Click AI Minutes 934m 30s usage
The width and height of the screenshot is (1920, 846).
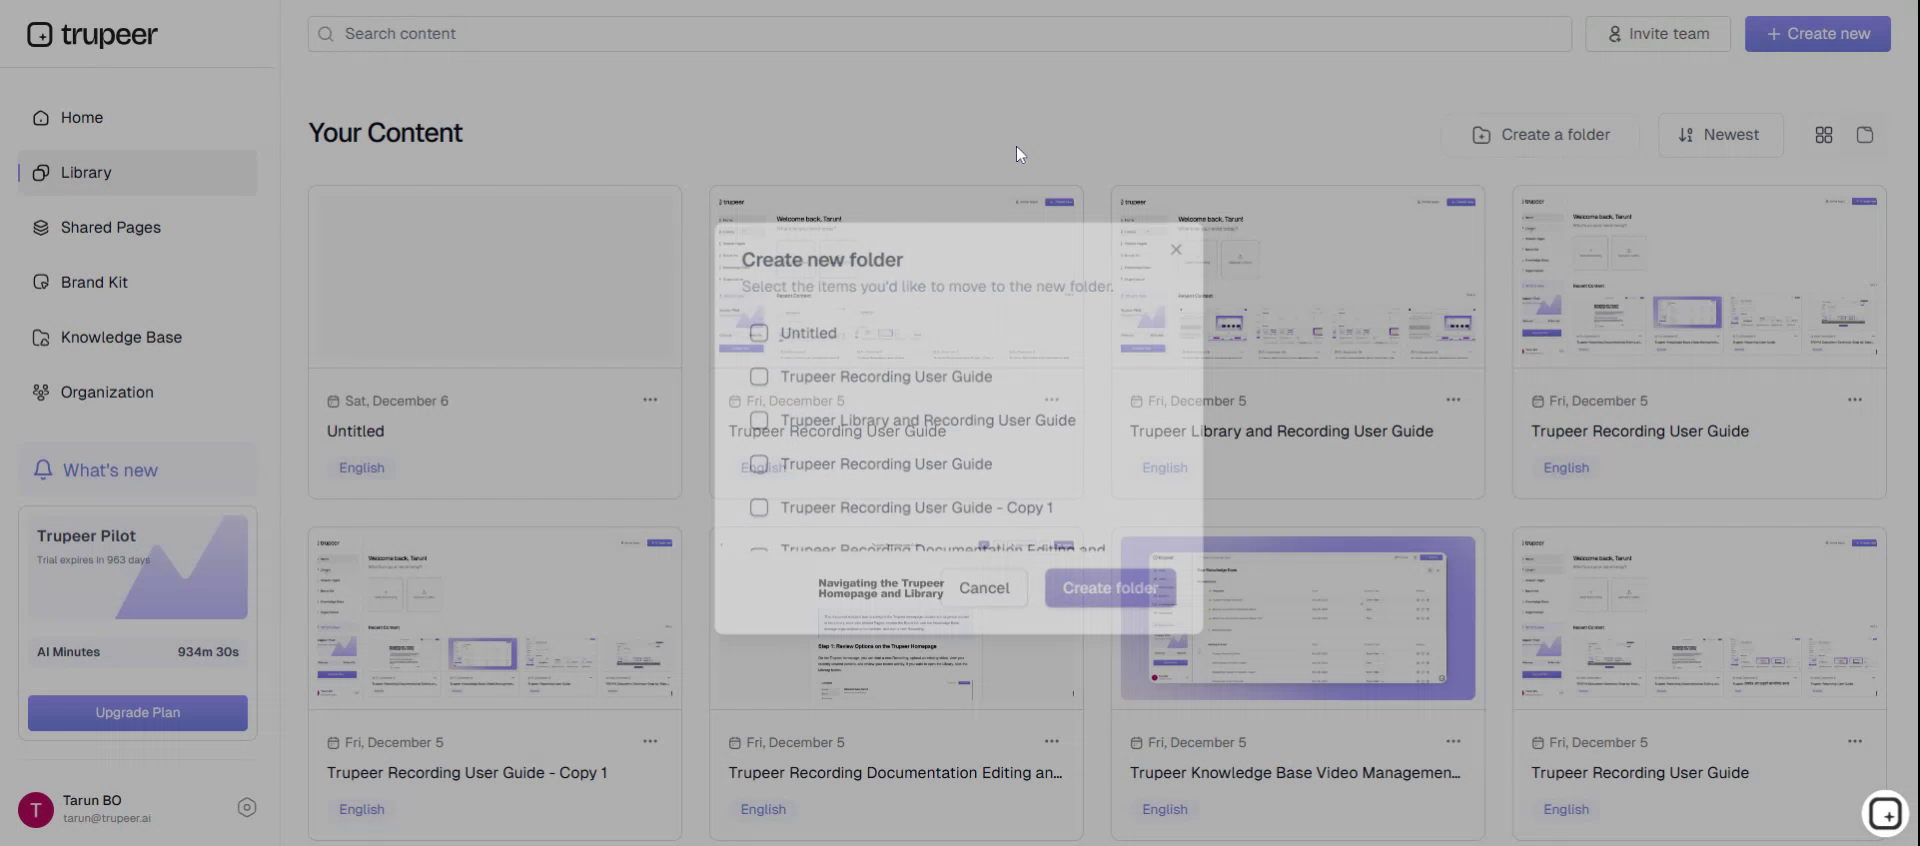138,652
